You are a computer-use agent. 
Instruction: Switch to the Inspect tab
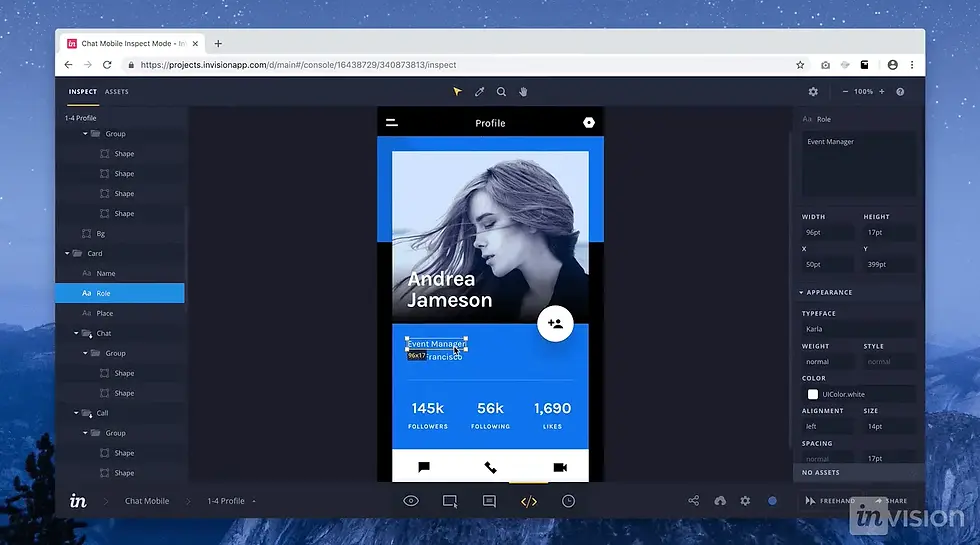[82, 92]
